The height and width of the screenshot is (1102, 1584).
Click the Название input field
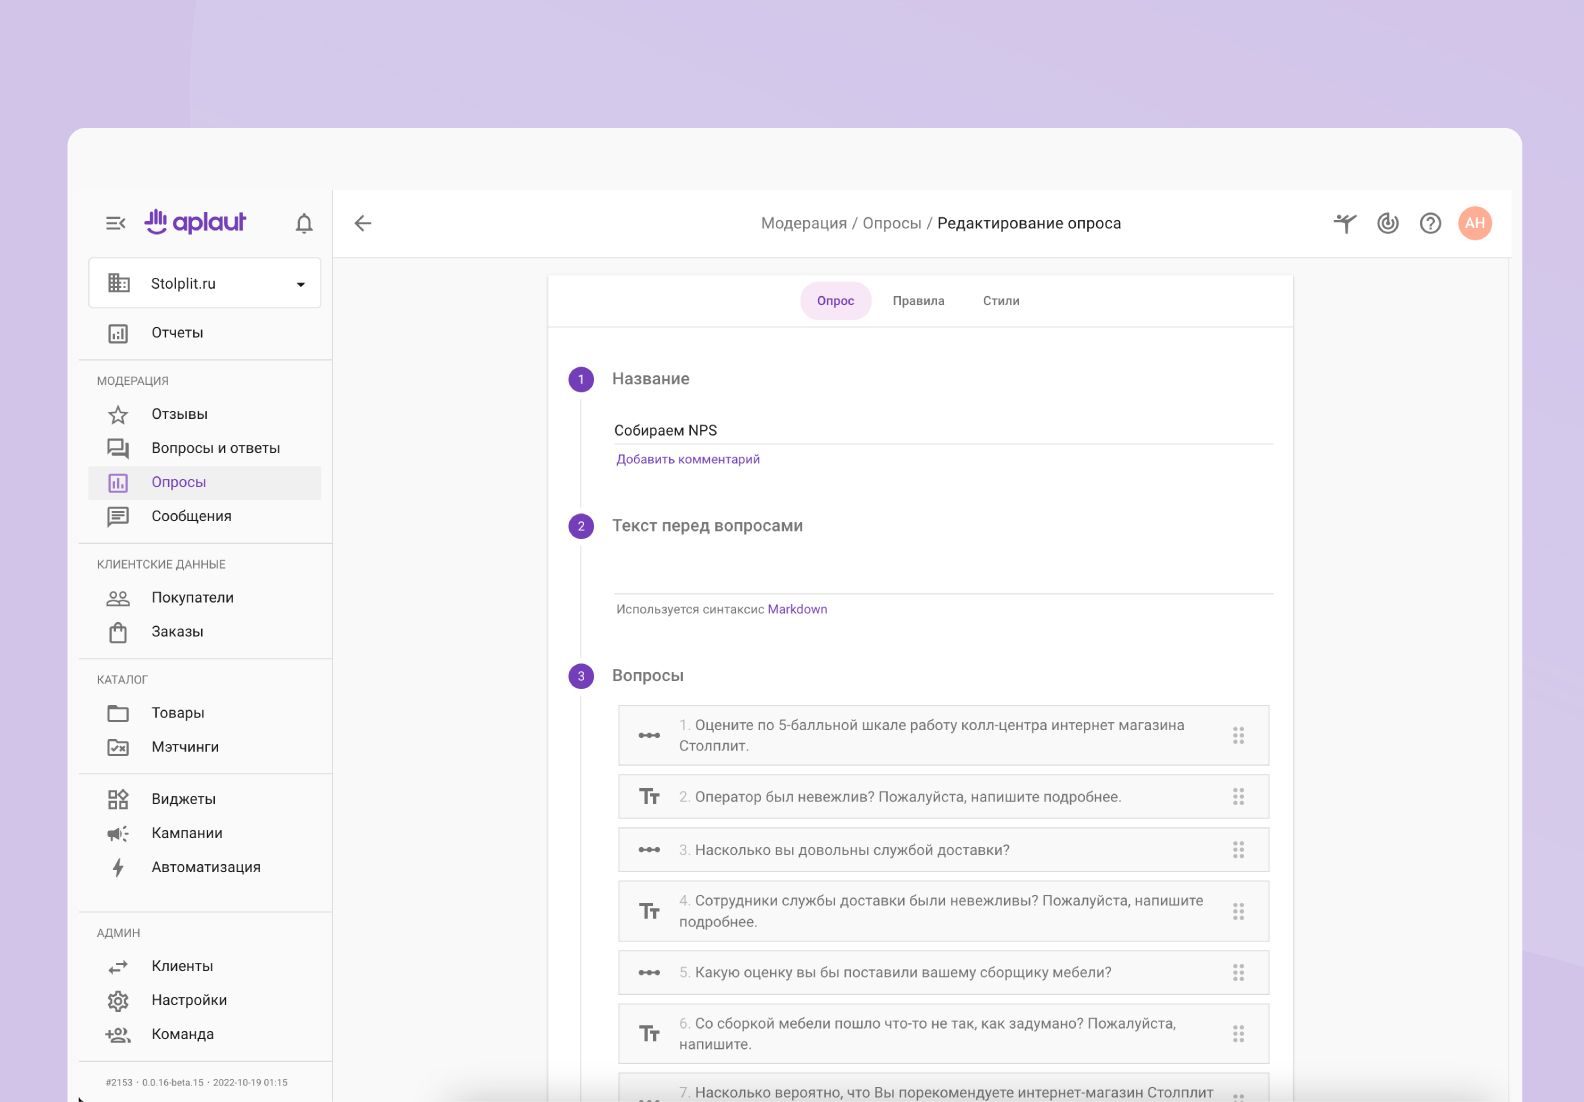pyautogui.click(x=942, y=430)
